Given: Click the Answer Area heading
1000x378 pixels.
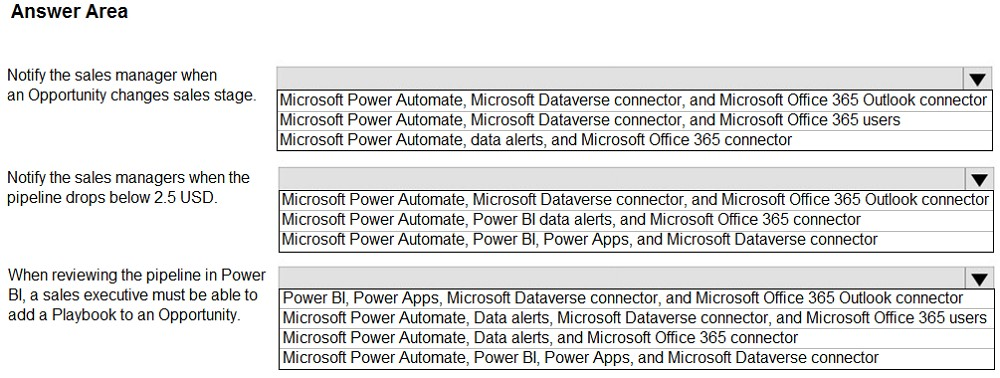Looking at the screenshot, I should [x=70, y=11].
